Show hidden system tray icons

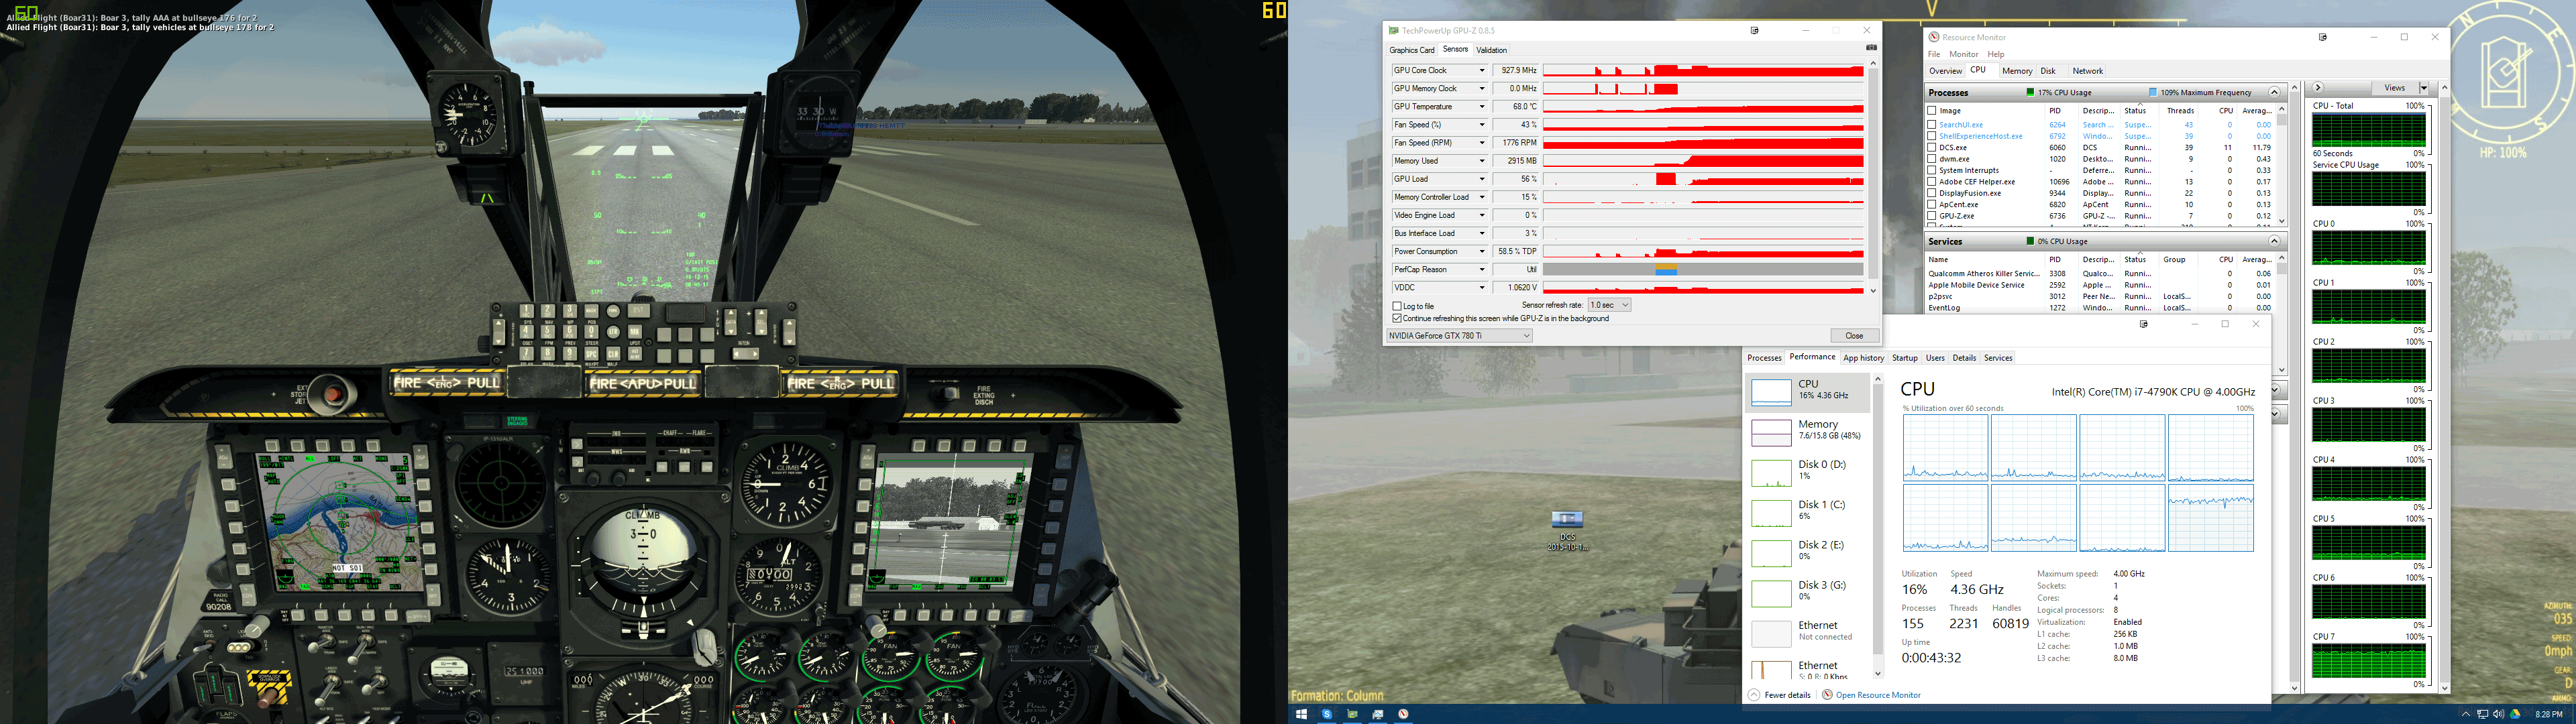(2465, 714)
